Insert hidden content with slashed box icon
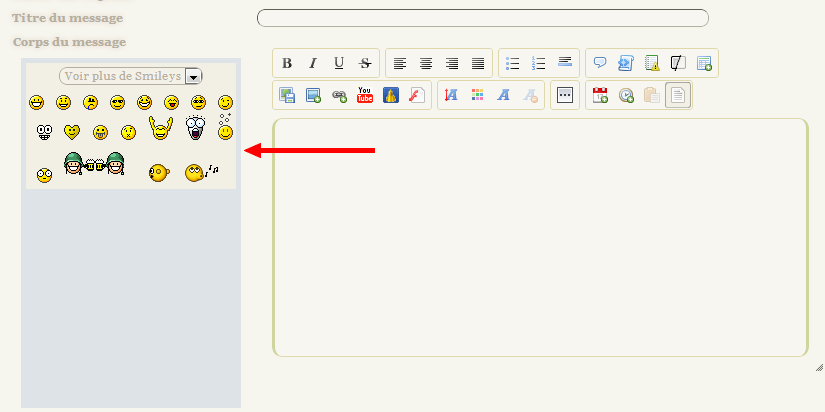Image resolution: width=825 pixels, height=412 pixels. coord(678,64)
